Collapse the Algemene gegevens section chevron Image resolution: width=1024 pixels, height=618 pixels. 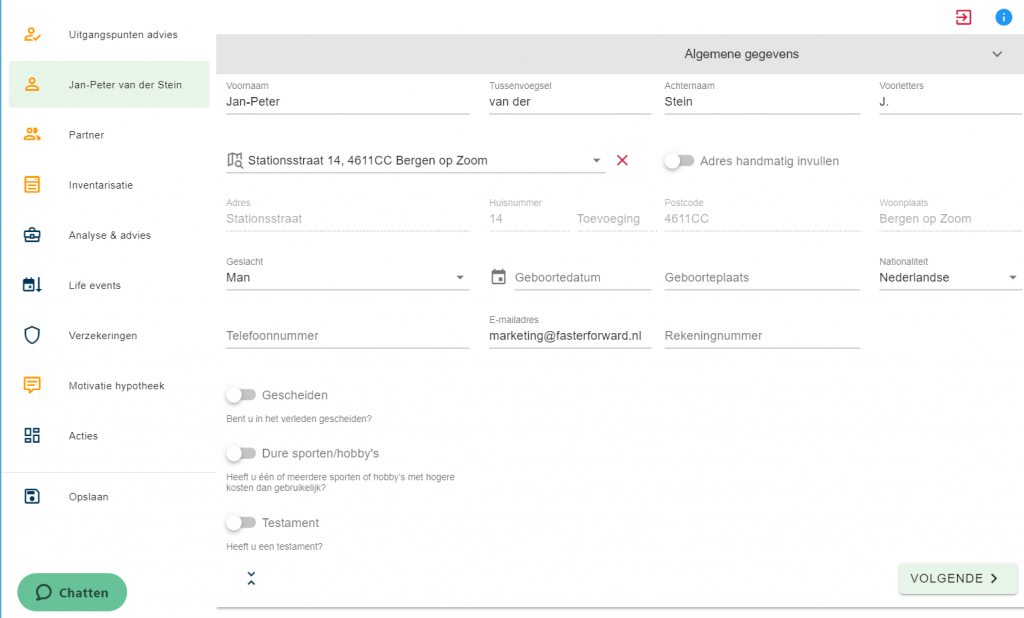point(997,54)
